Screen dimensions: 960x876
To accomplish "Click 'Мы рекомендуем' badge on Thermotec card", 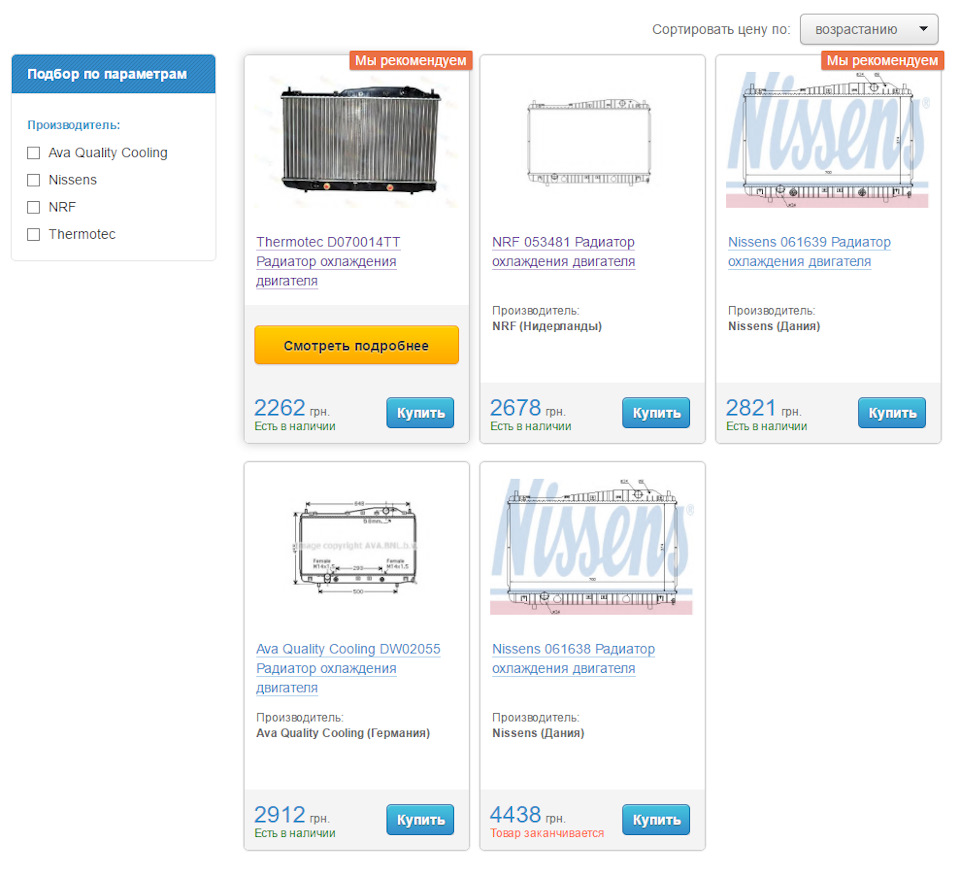I will (411, 61).
